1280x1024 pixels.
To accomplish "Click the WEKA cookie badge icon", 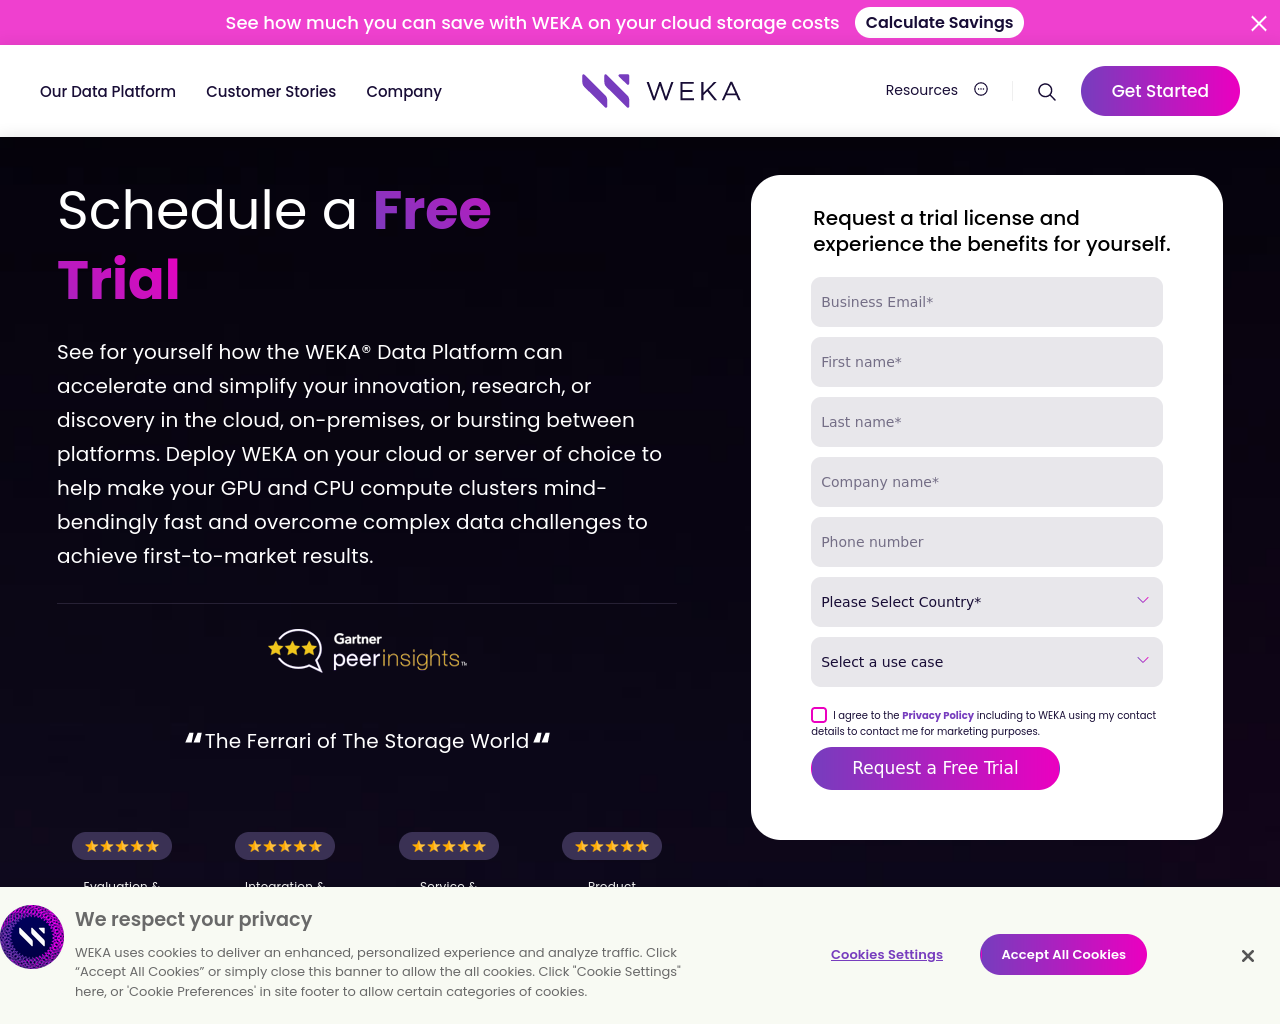I will point(32,937).
